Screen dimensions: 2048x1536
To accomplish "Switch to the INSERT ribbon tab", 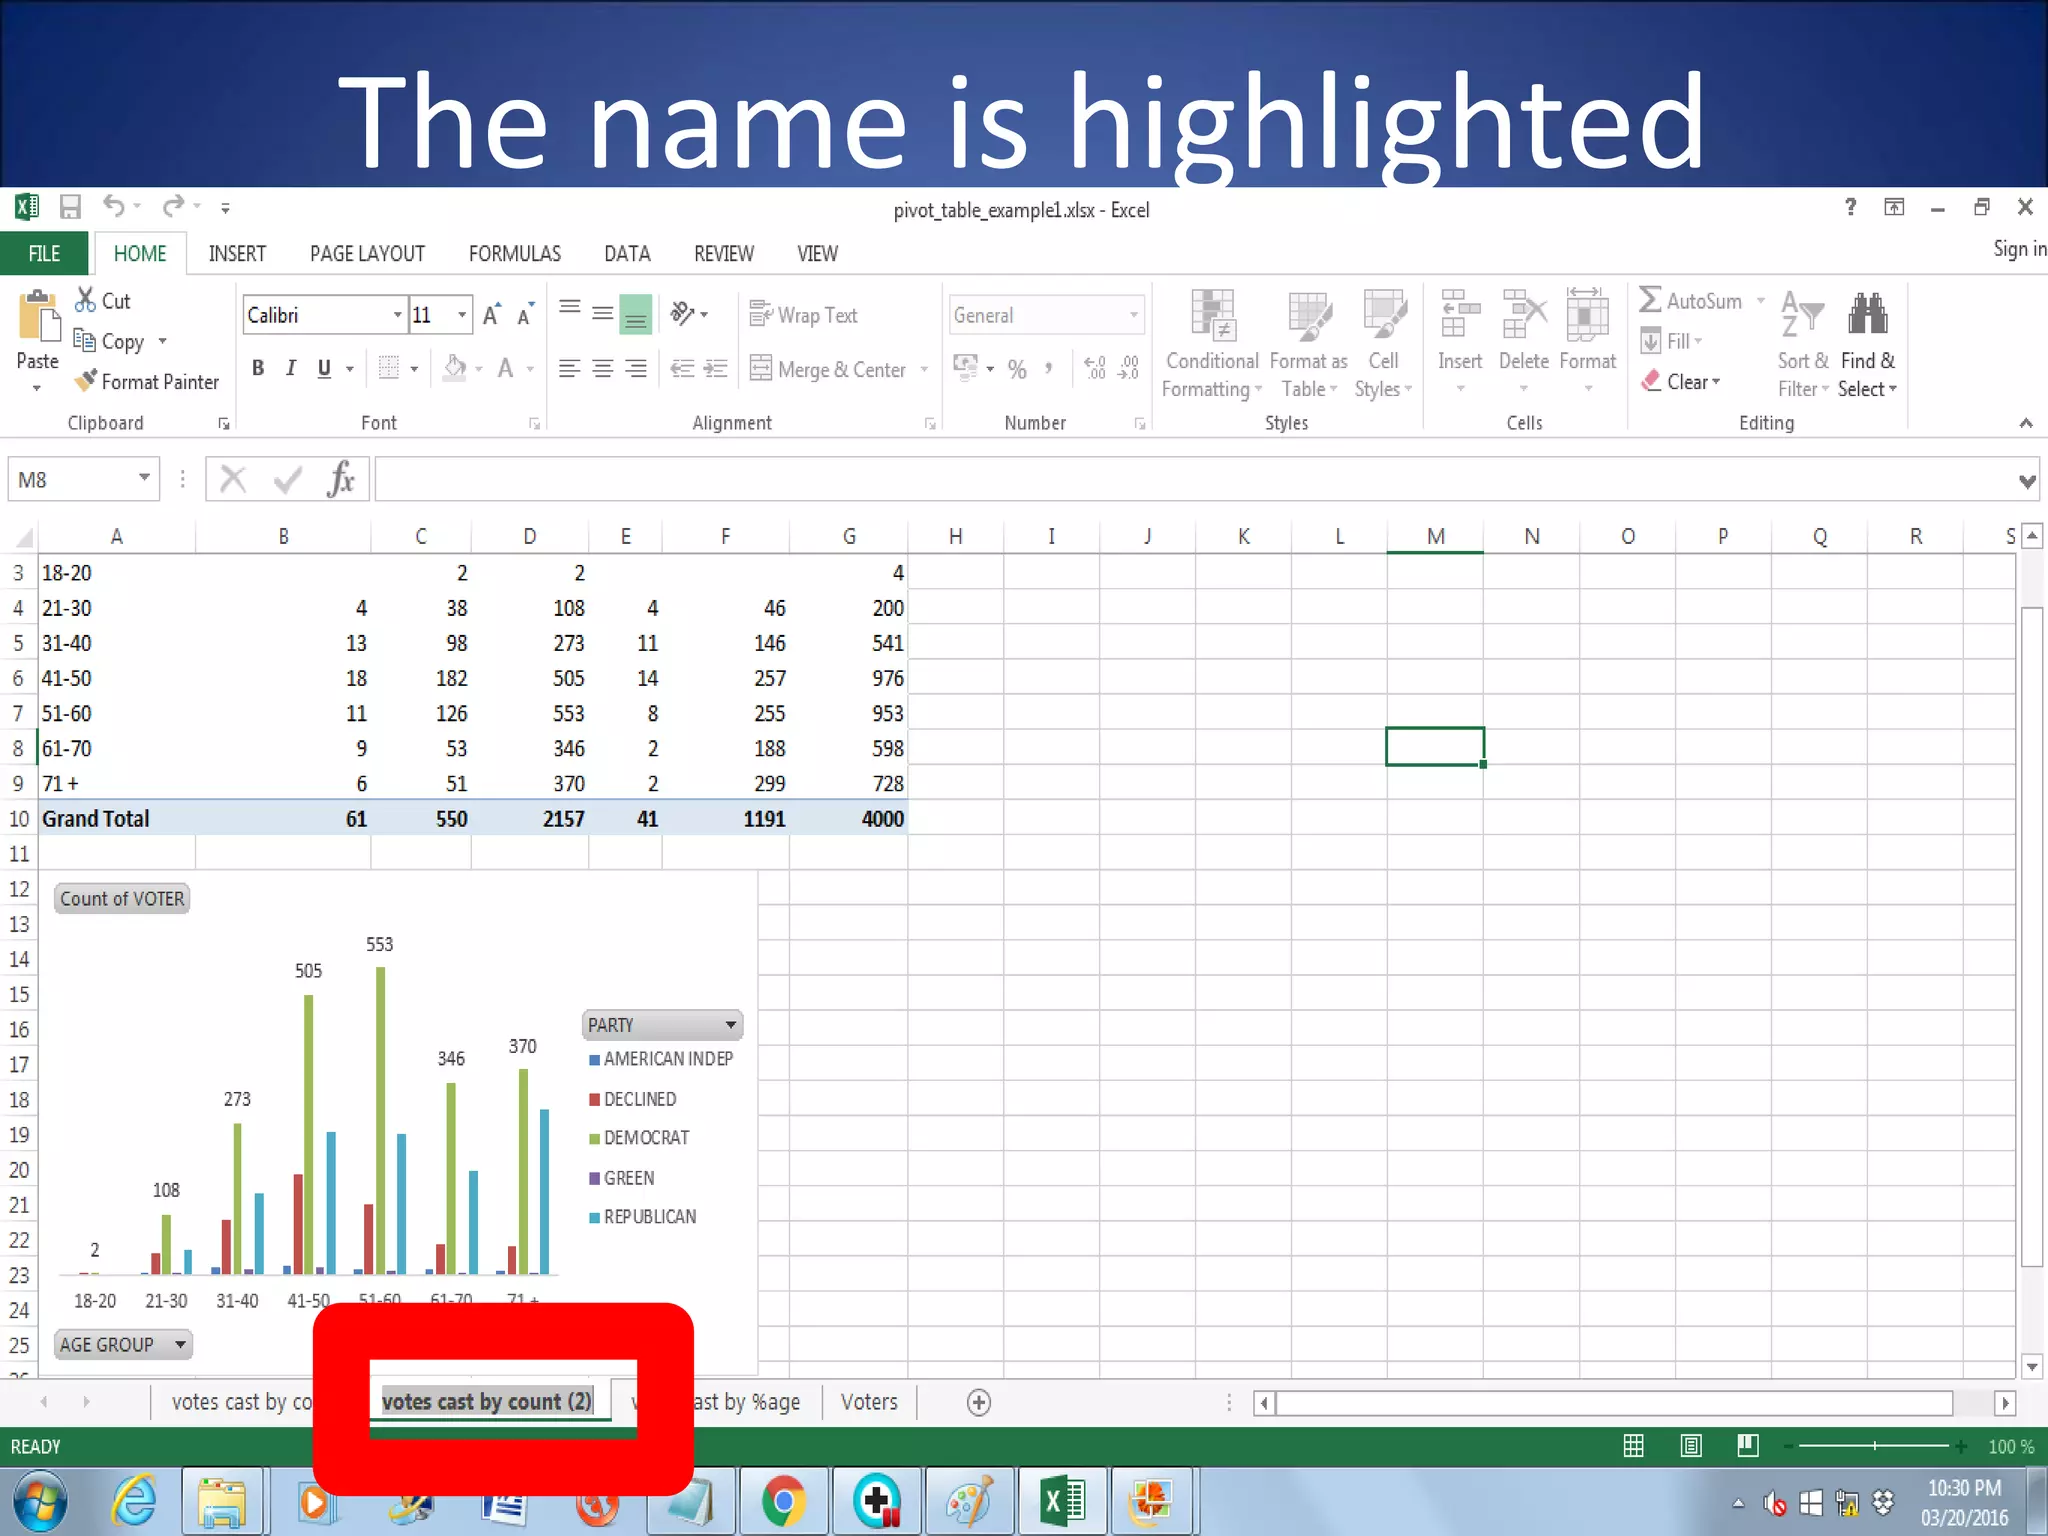I will pyautogui.click(x=237, y=254).
